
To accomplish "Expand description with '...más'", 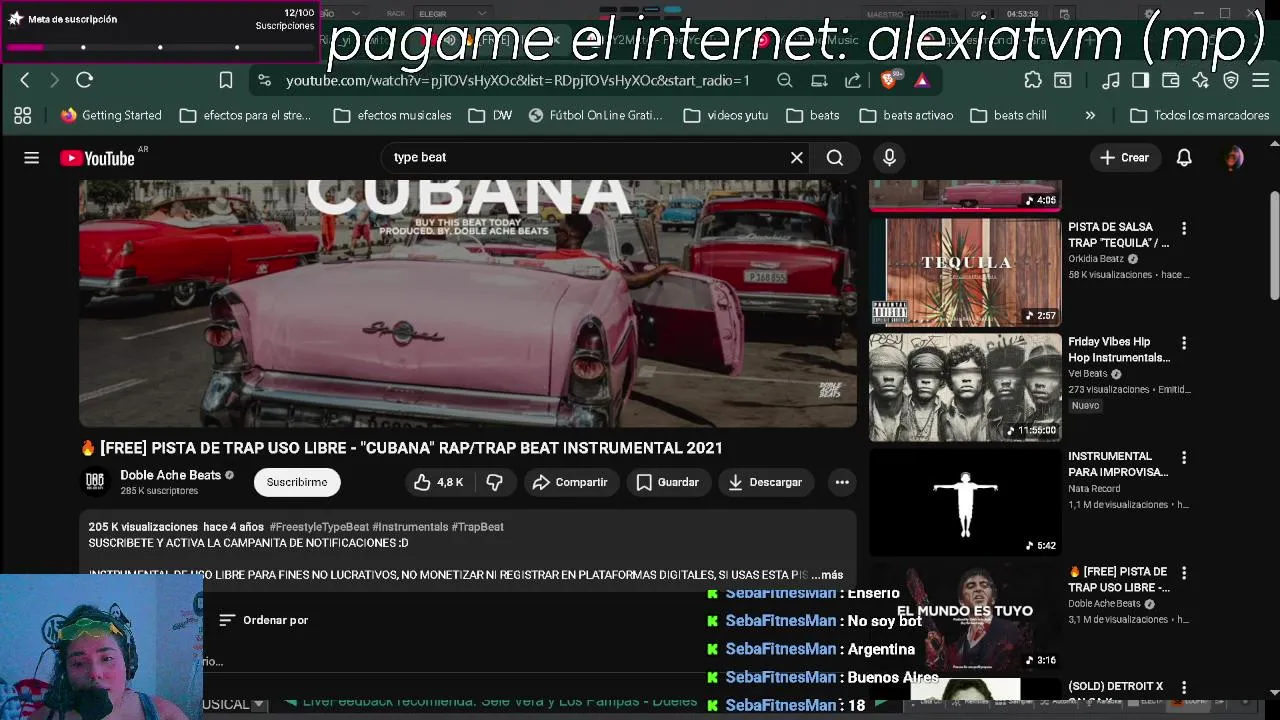I will pos(827,575).
